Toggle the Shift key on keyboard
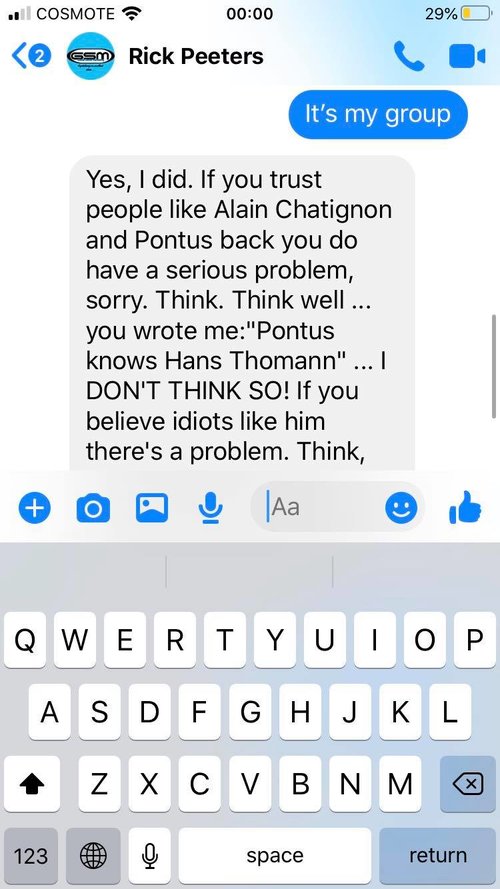The image size is (500, 889). [x=32, y=784]
